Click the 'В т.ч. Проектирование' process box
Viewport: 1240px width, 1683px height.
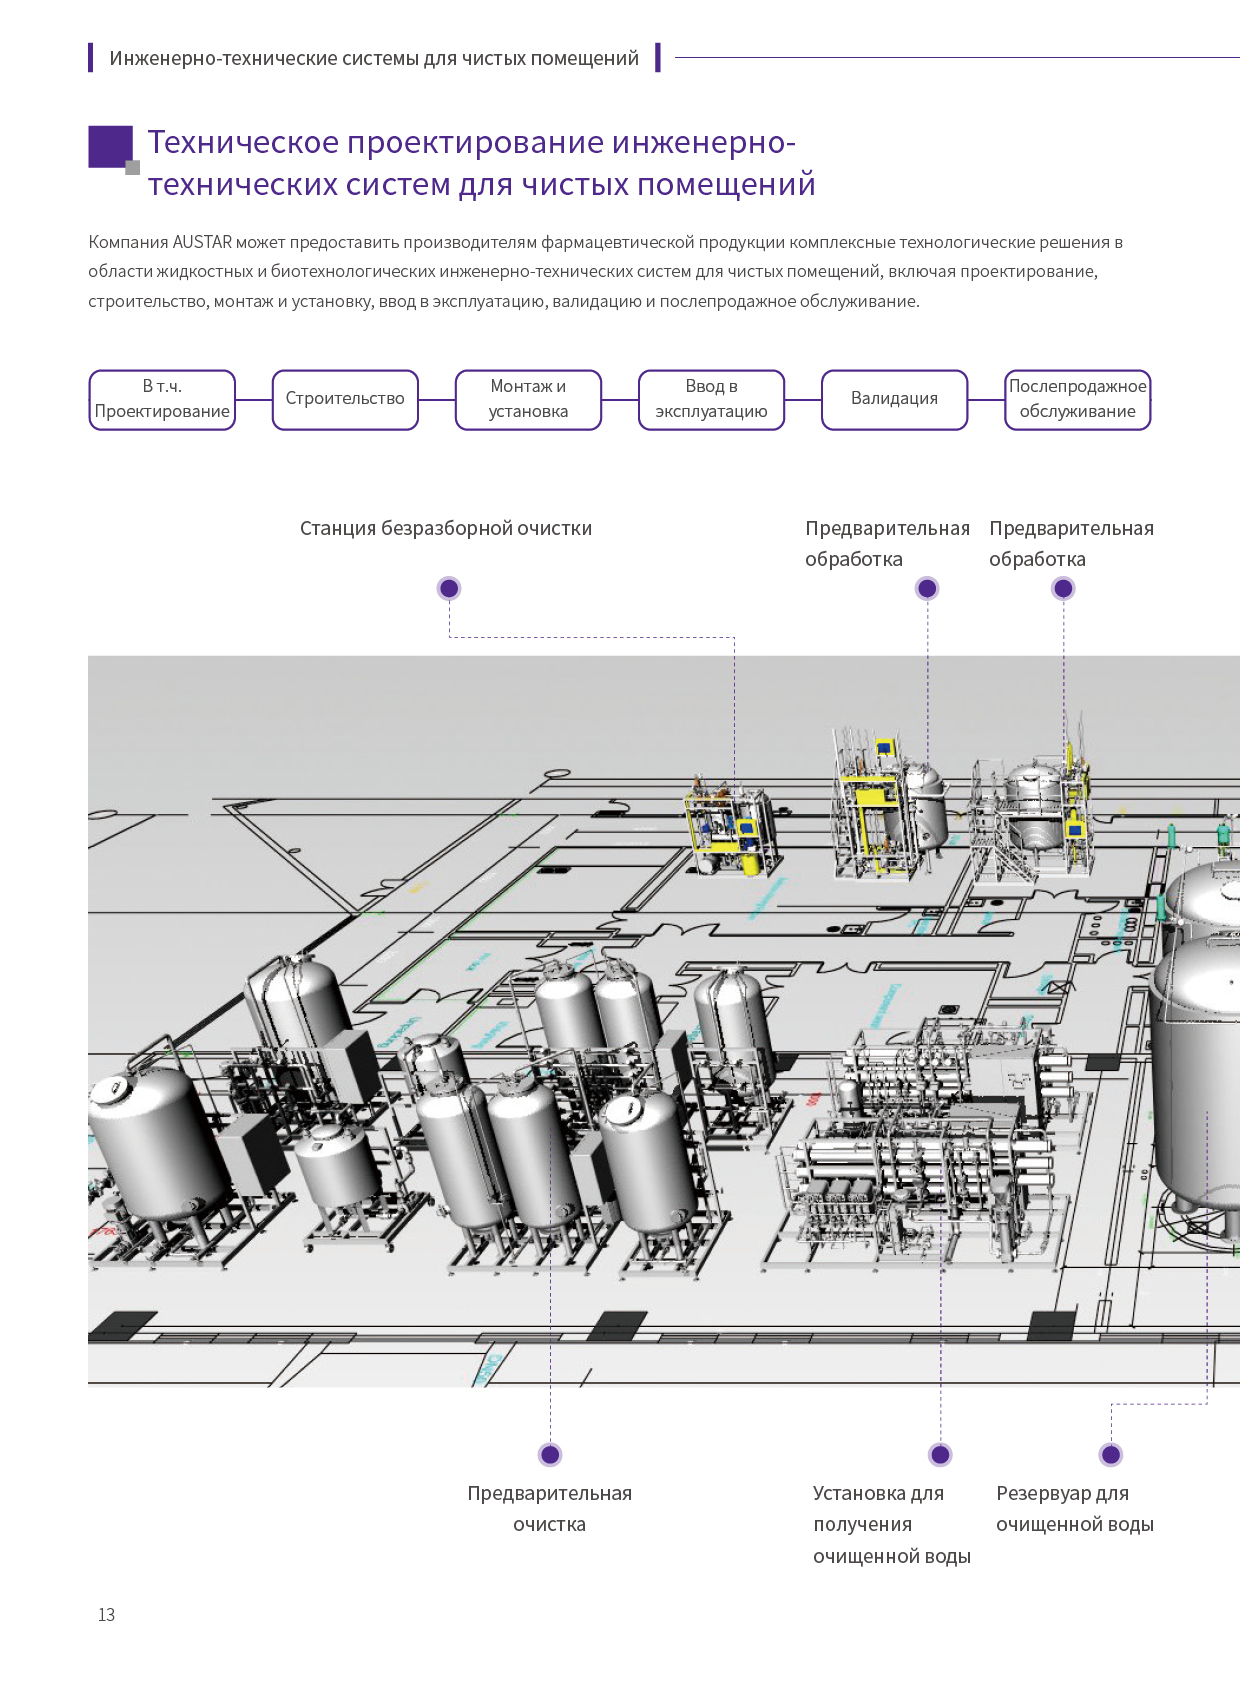162,400
